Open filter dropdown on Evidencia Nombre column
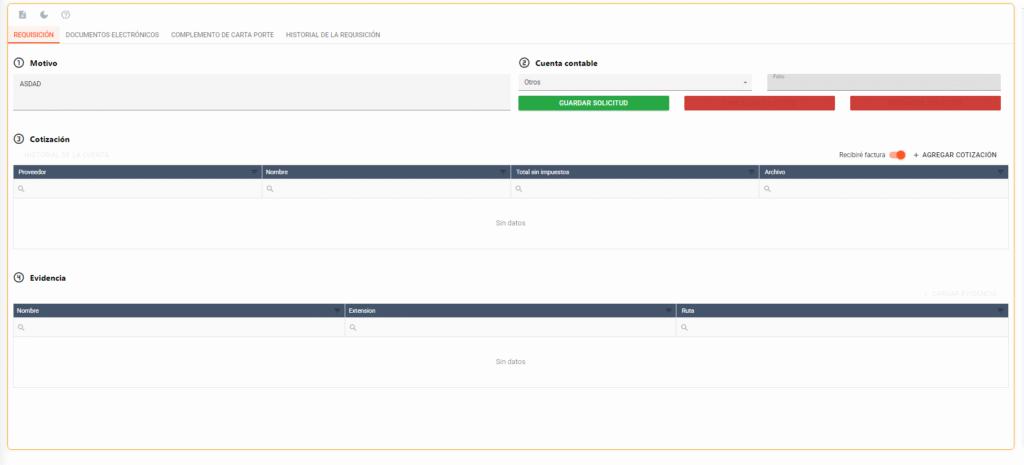1024x465 pixels. (337, 311)
